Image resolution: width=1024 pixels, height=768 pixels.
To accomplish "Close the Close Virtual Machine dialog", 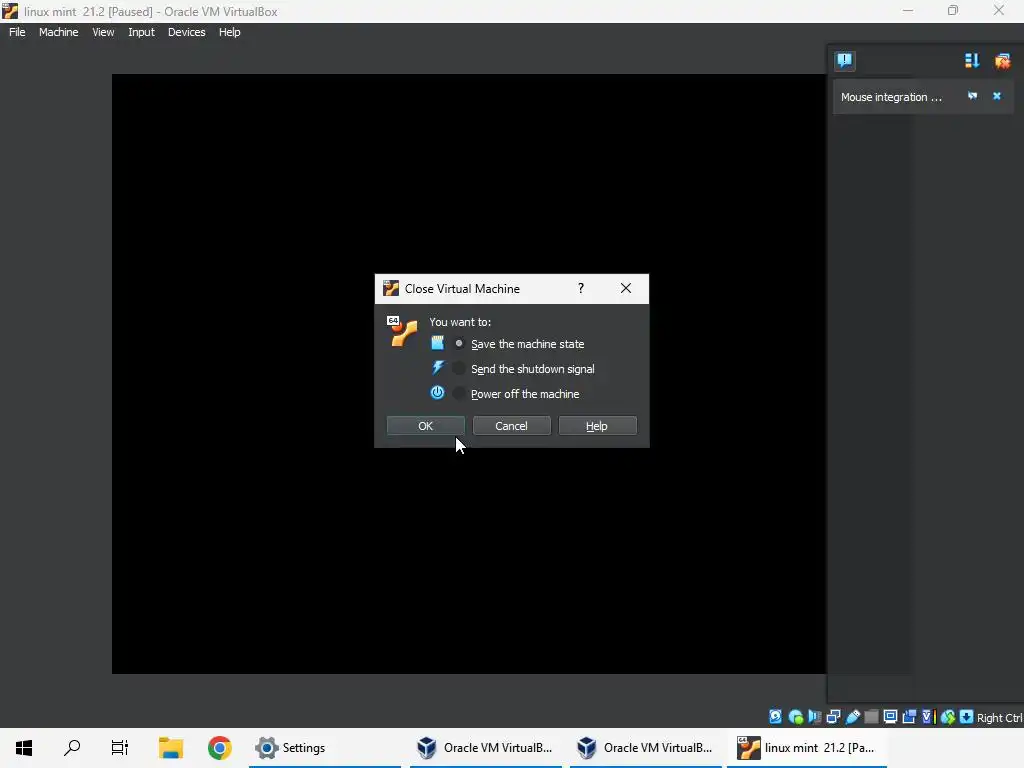I will coord(626,288).
